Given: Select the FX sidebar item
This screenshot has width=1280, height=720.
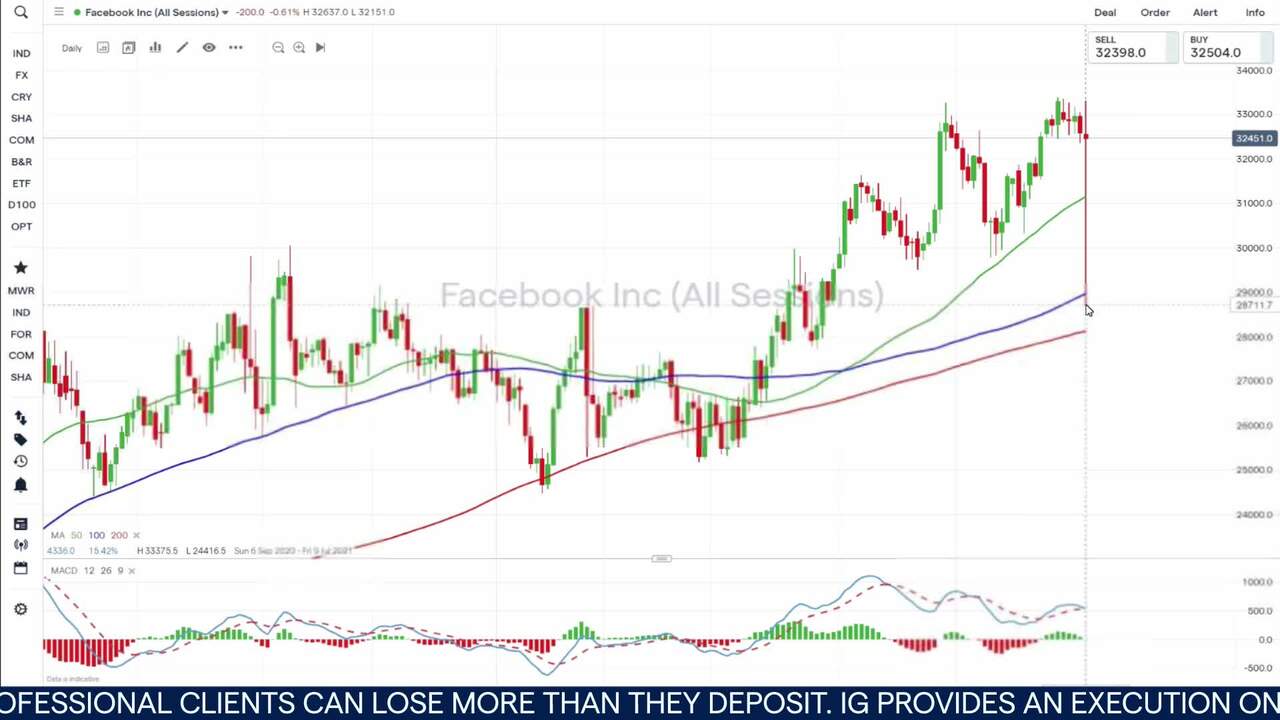Looking at the screenshot, I should [21, 75].
